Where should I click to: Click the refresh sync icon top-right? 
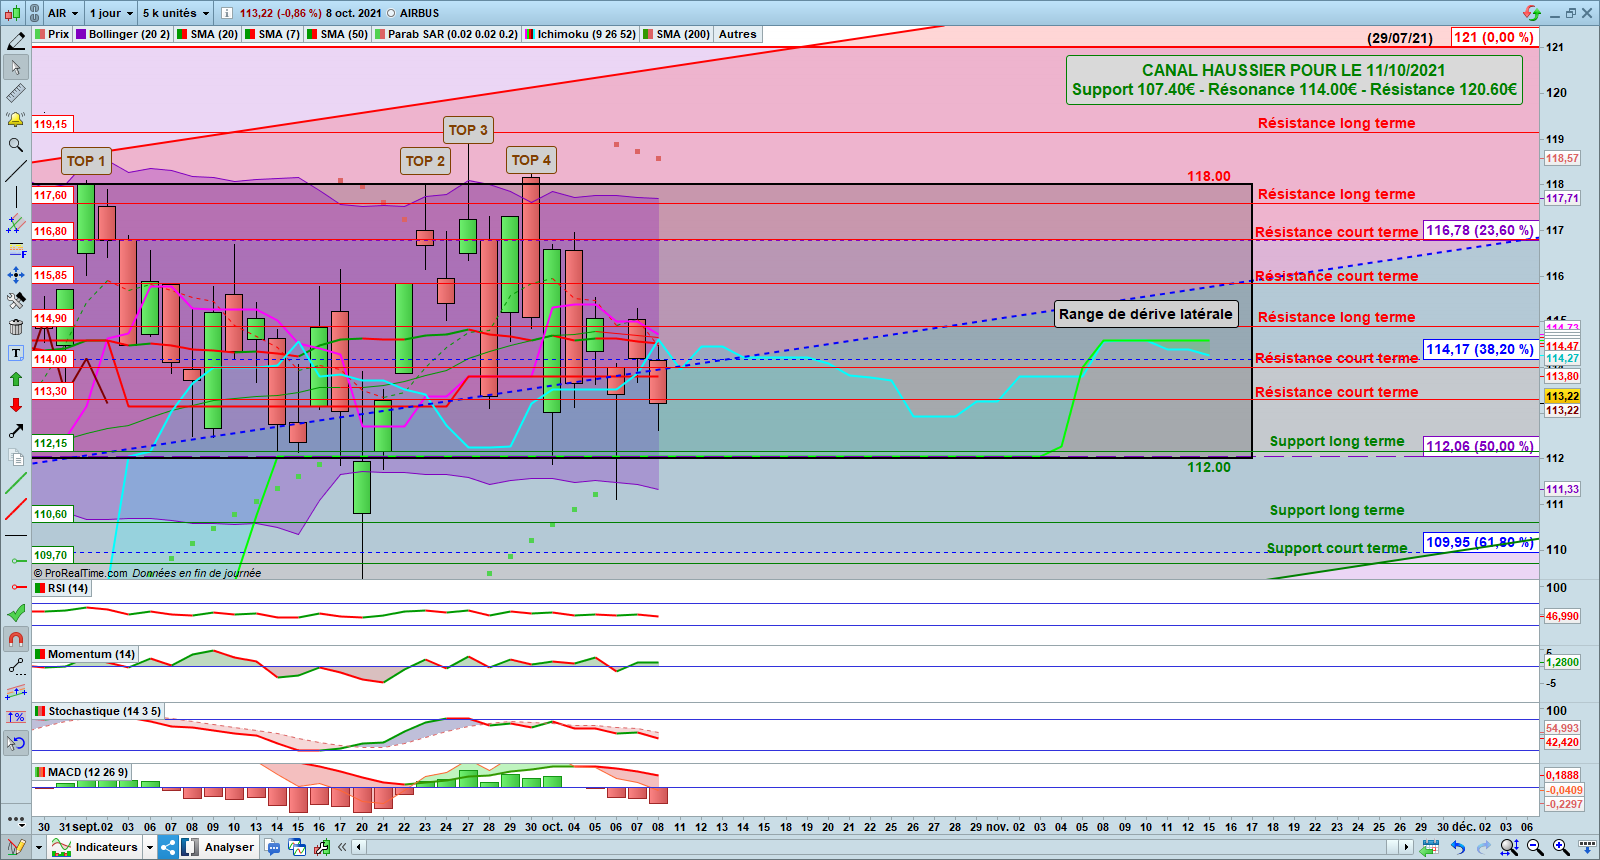[x=1532, y=13]
